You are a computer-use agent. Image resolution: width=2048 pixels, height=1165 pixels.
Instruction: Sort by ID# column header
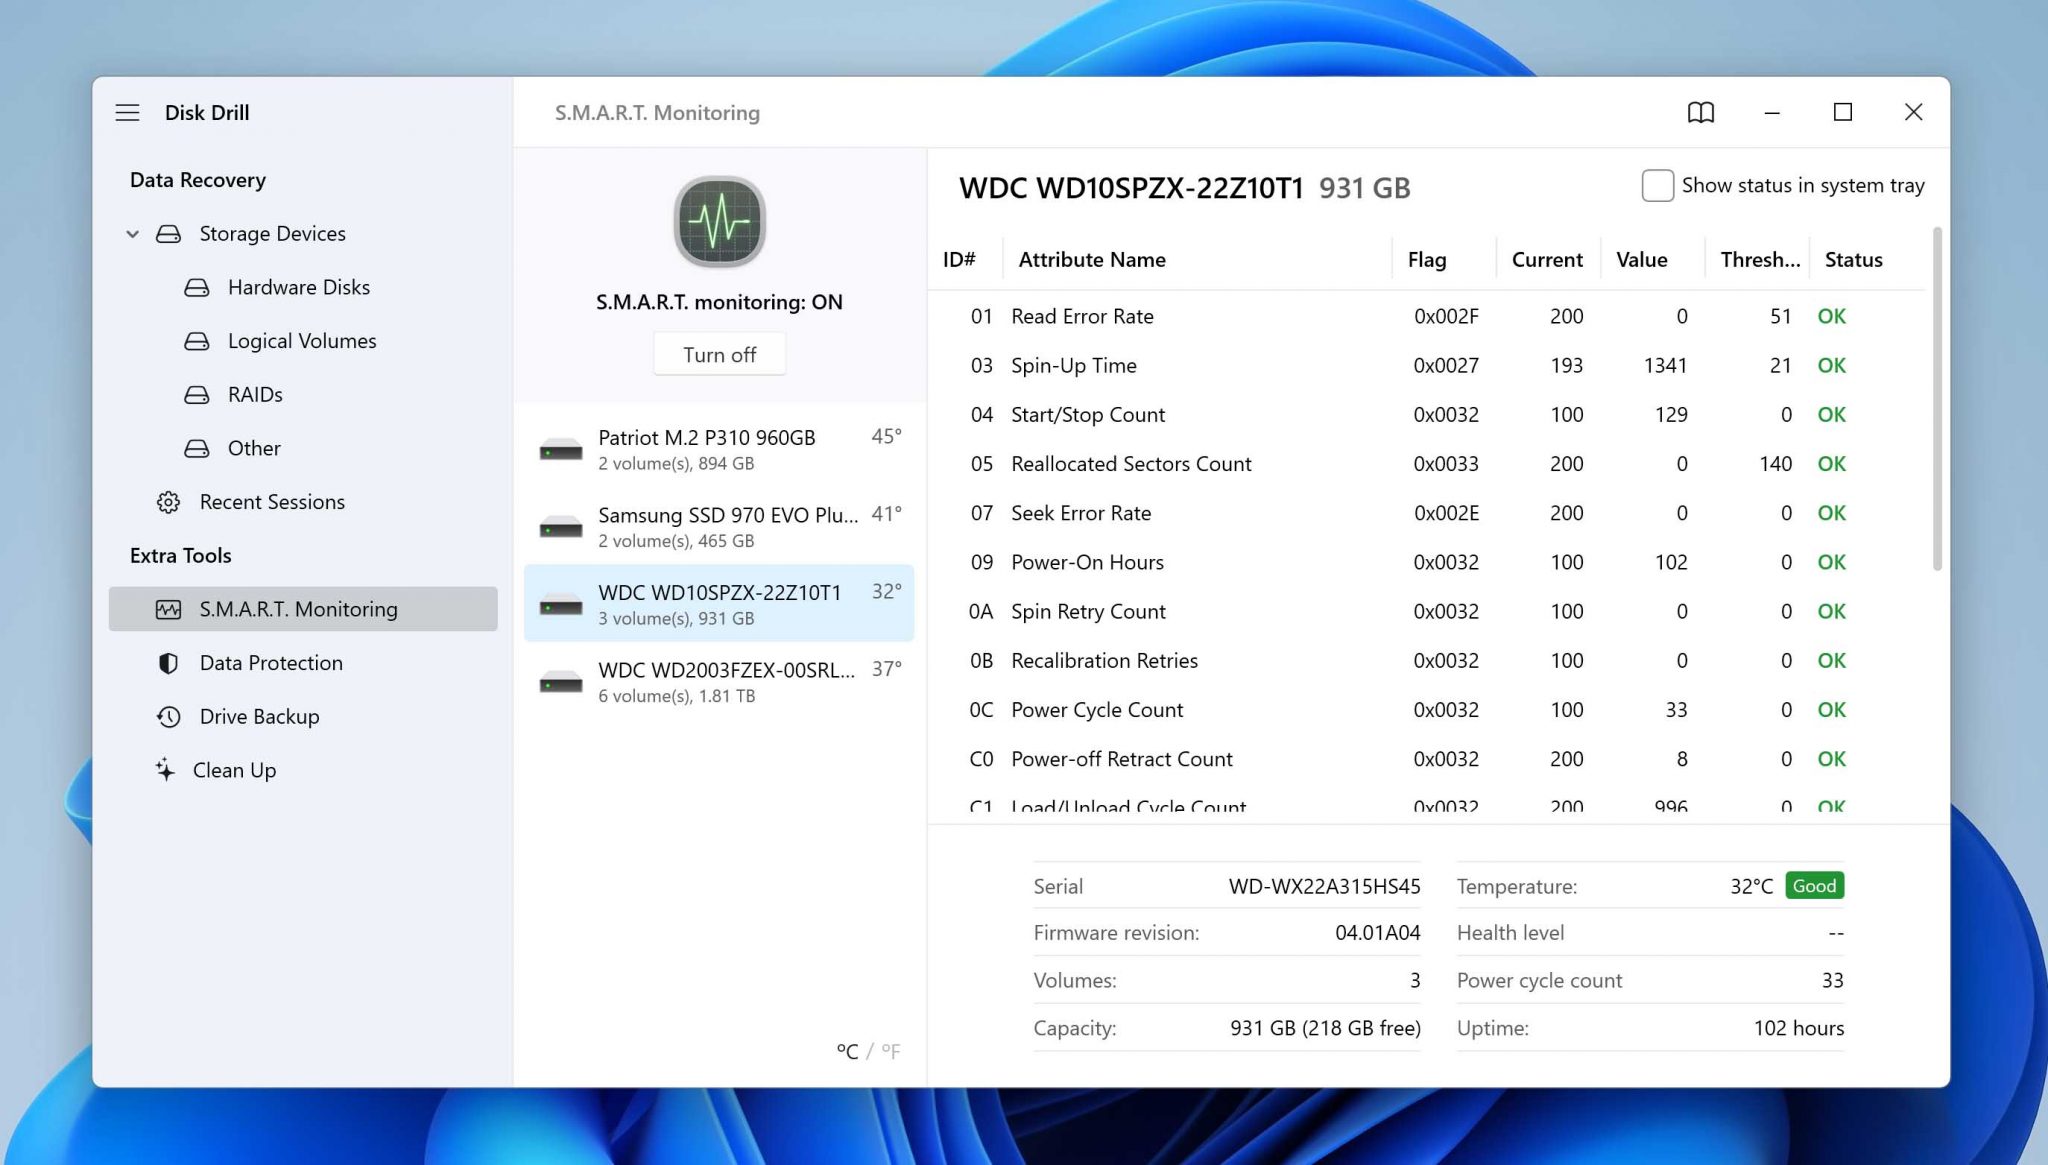tap(959, 260)
